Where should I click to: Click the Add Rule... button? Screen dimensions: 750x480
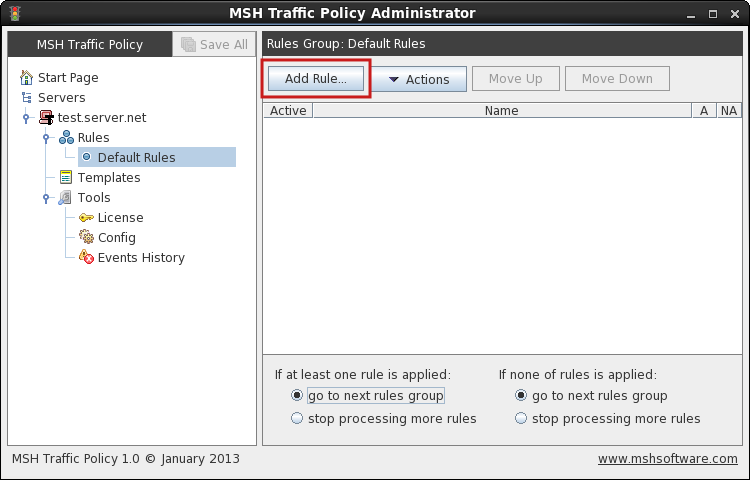coord(316,78)
